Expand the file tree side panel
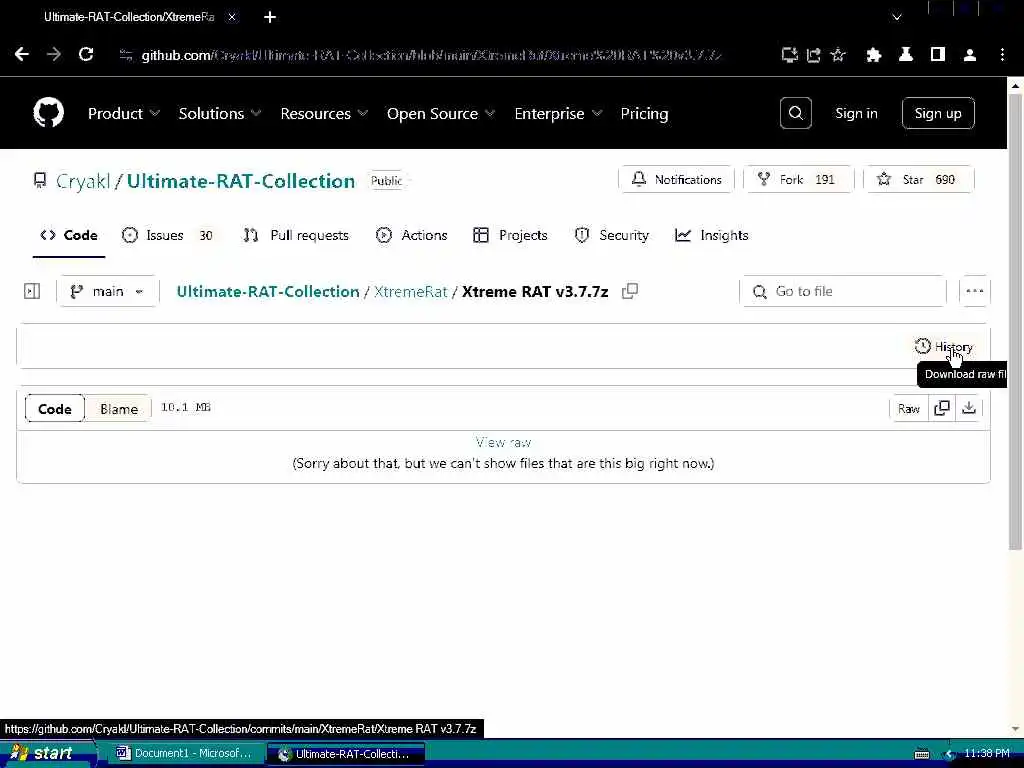The width and height of the screenshot is (1024, 768). tap(31, 291)
